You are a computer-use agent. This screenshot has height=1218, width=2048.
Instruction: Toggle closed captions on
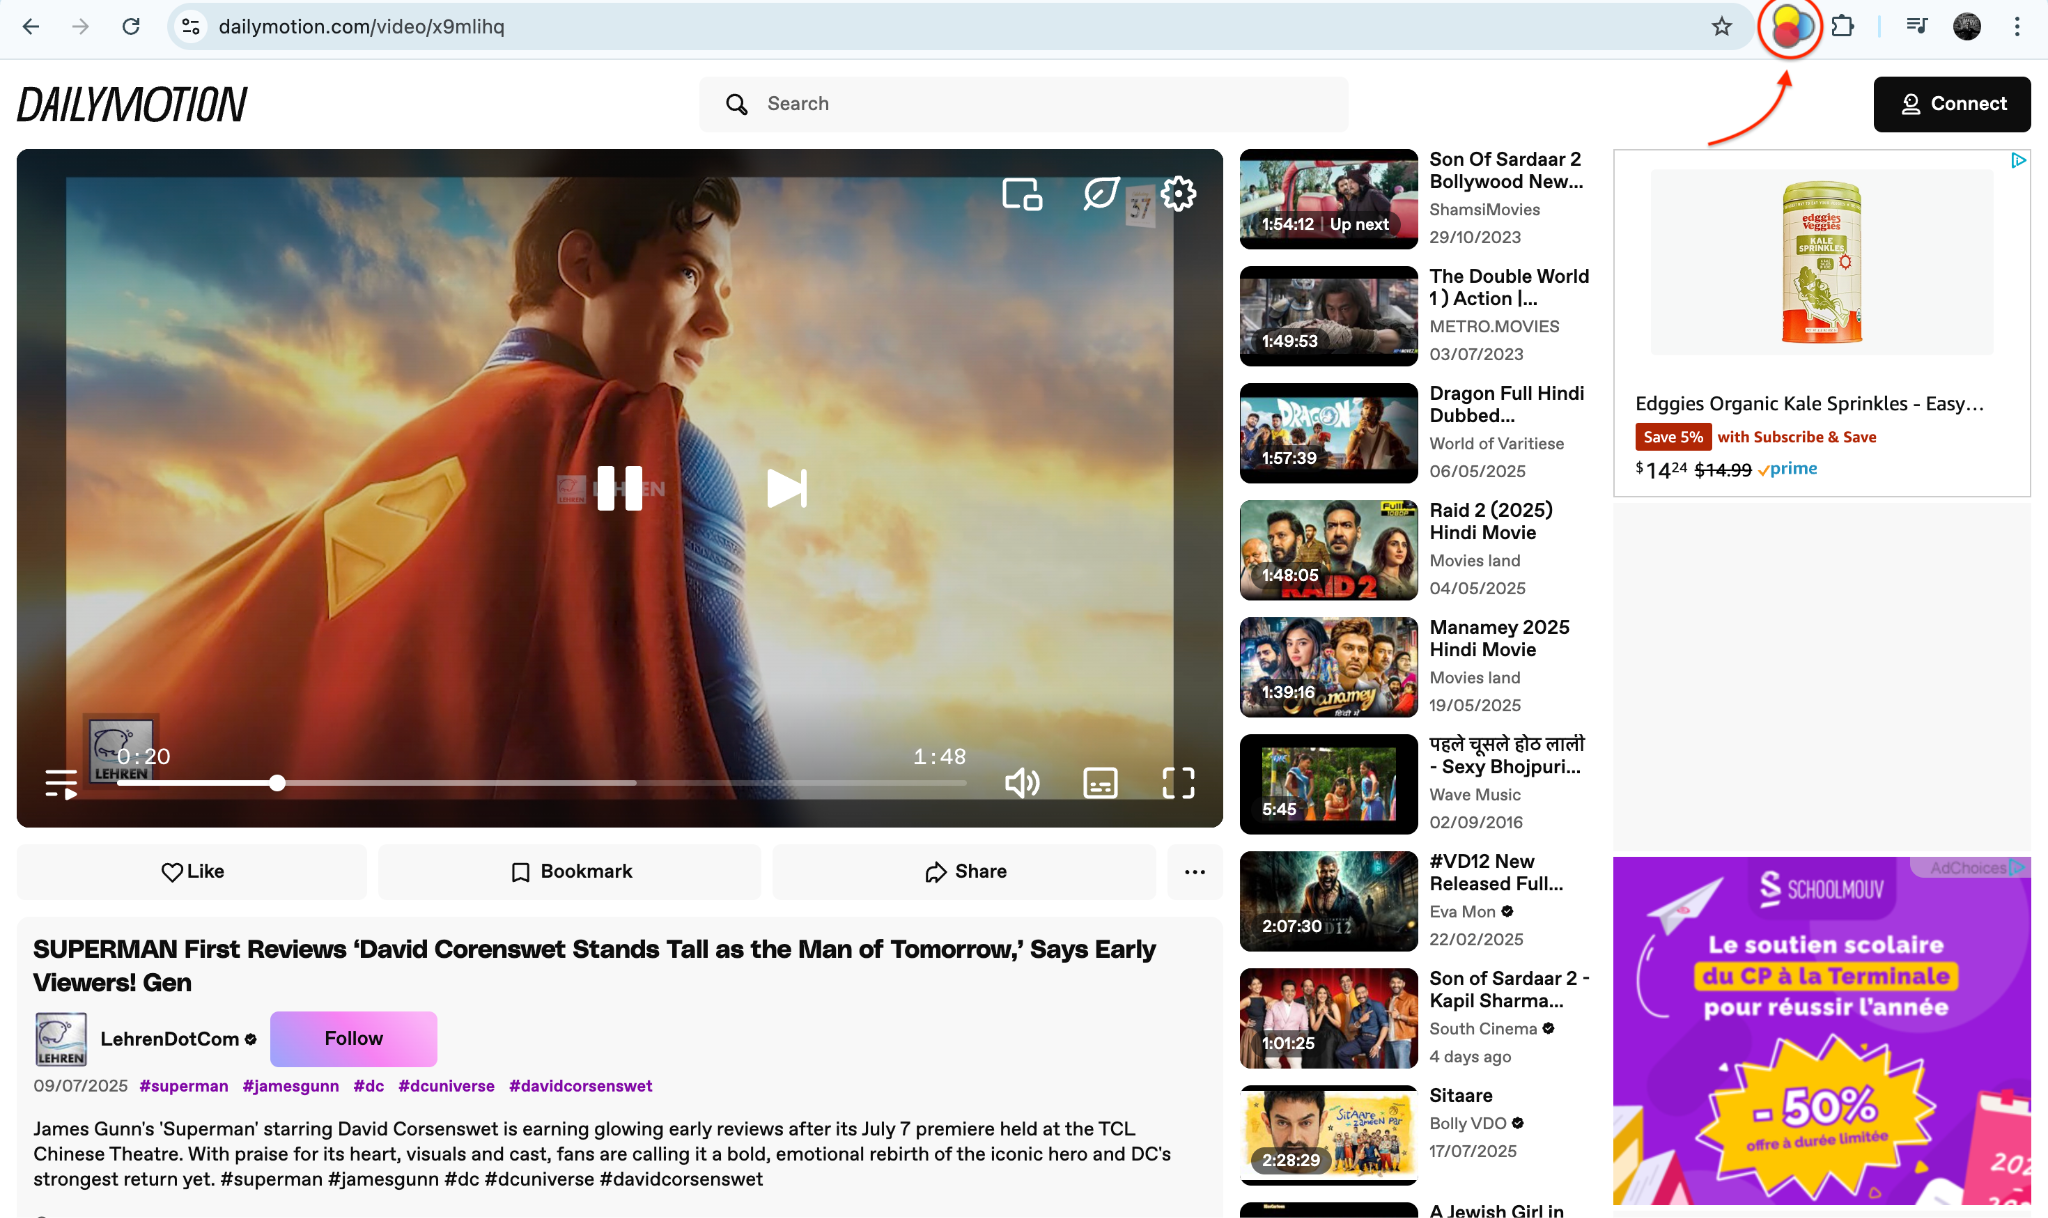coord(1099,784)
